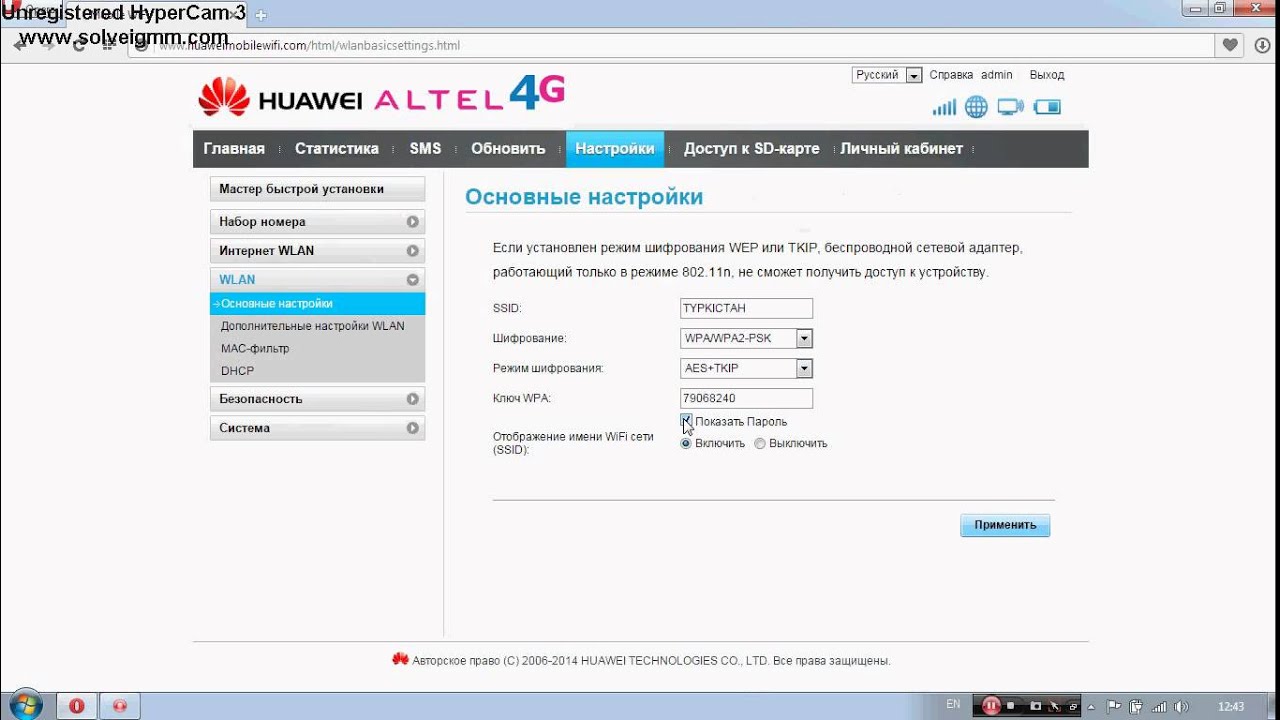
Task: Open the Личный кабинет tab
Action: 901,149
